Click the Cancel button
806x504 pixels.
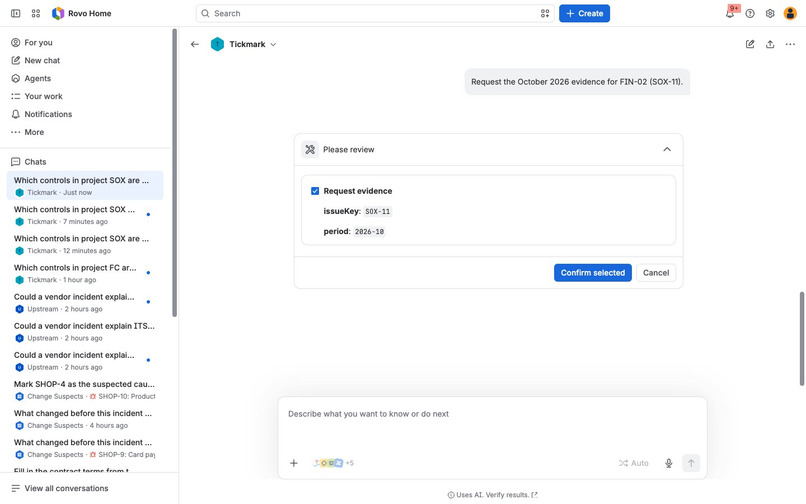[x=656, y=273]
